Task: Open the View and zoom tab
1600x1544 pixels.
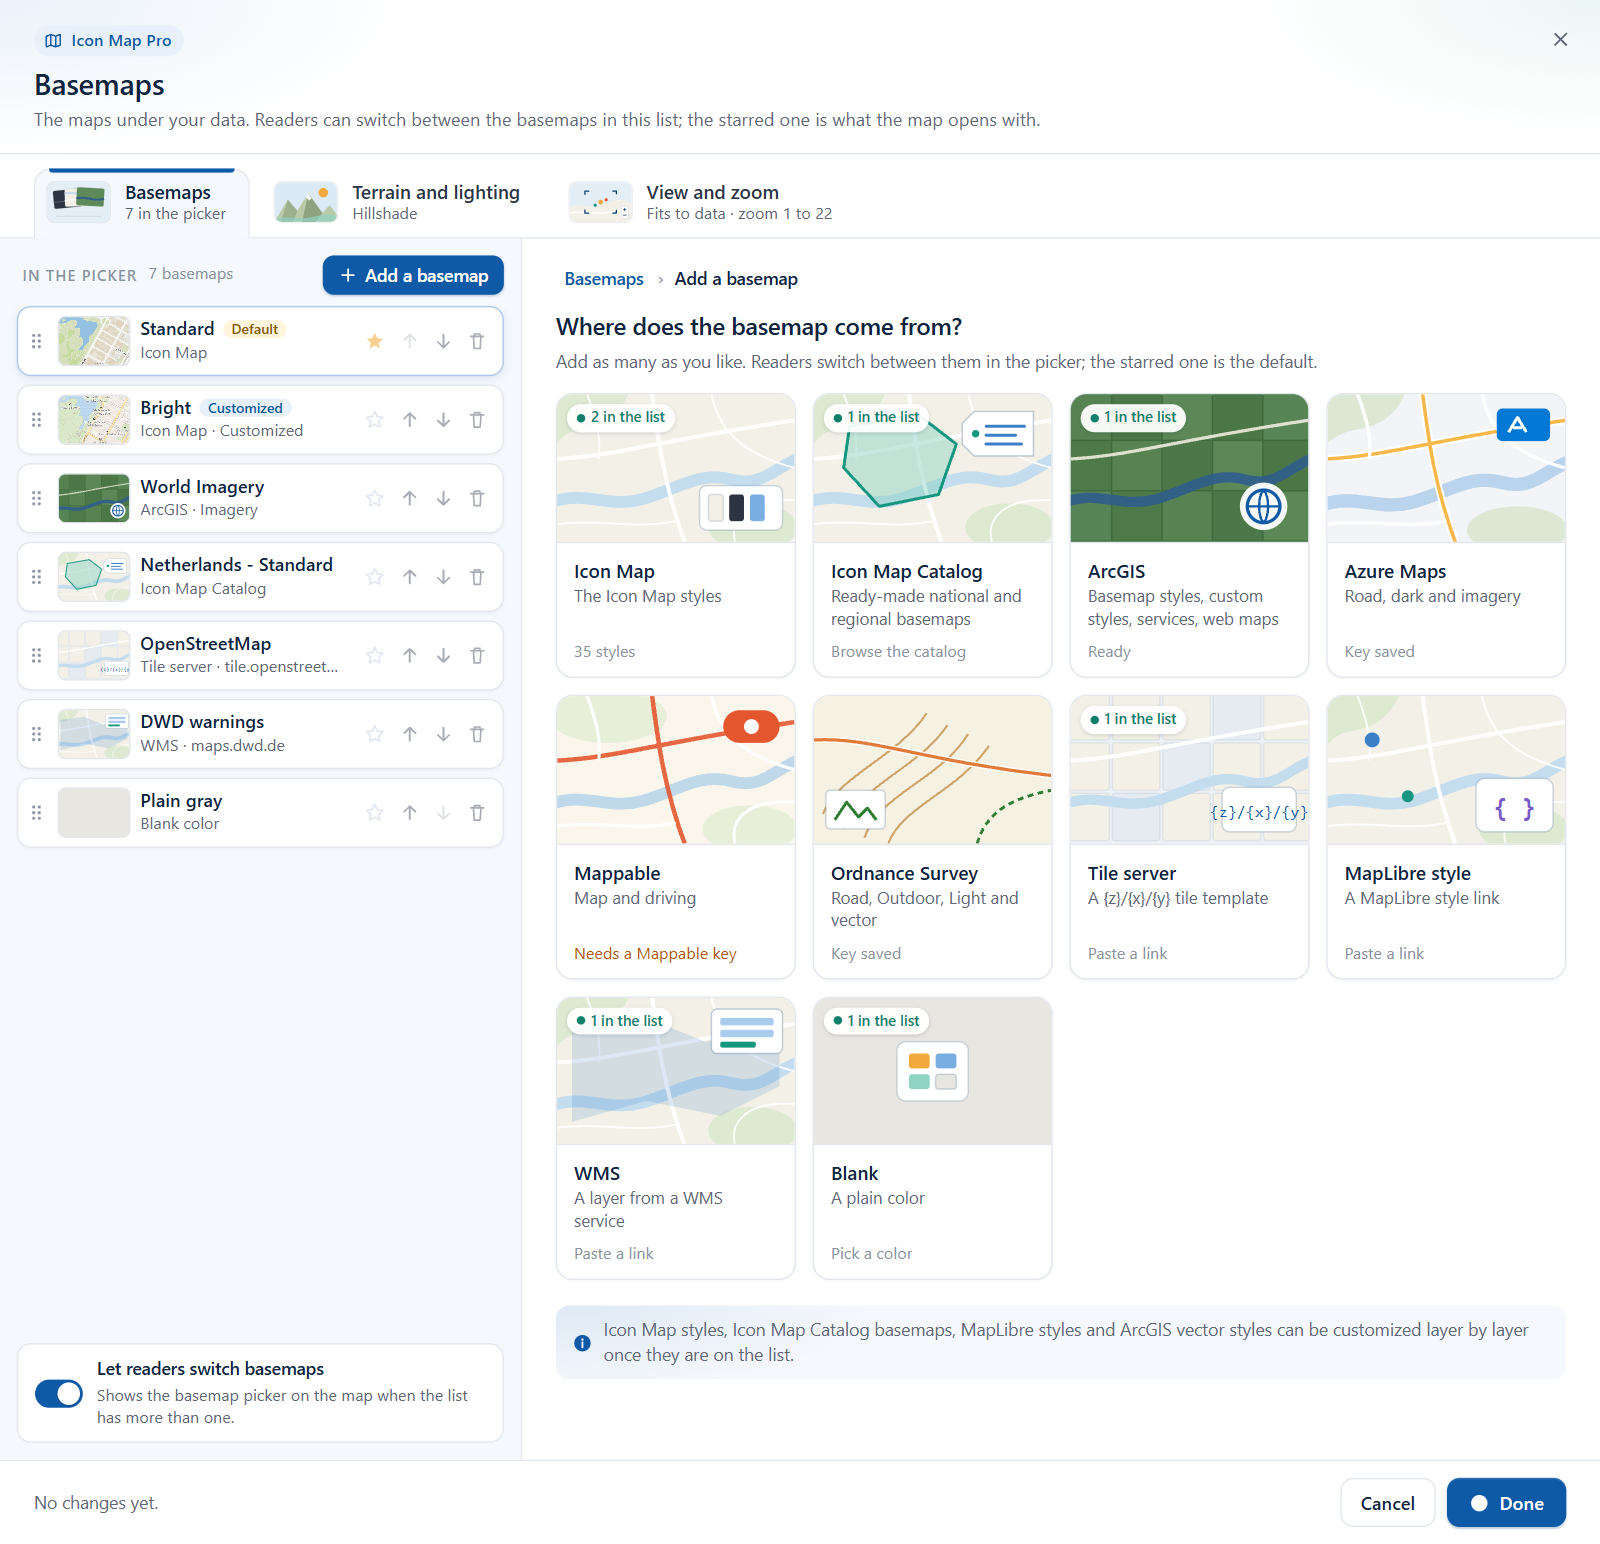Action: 700,203
